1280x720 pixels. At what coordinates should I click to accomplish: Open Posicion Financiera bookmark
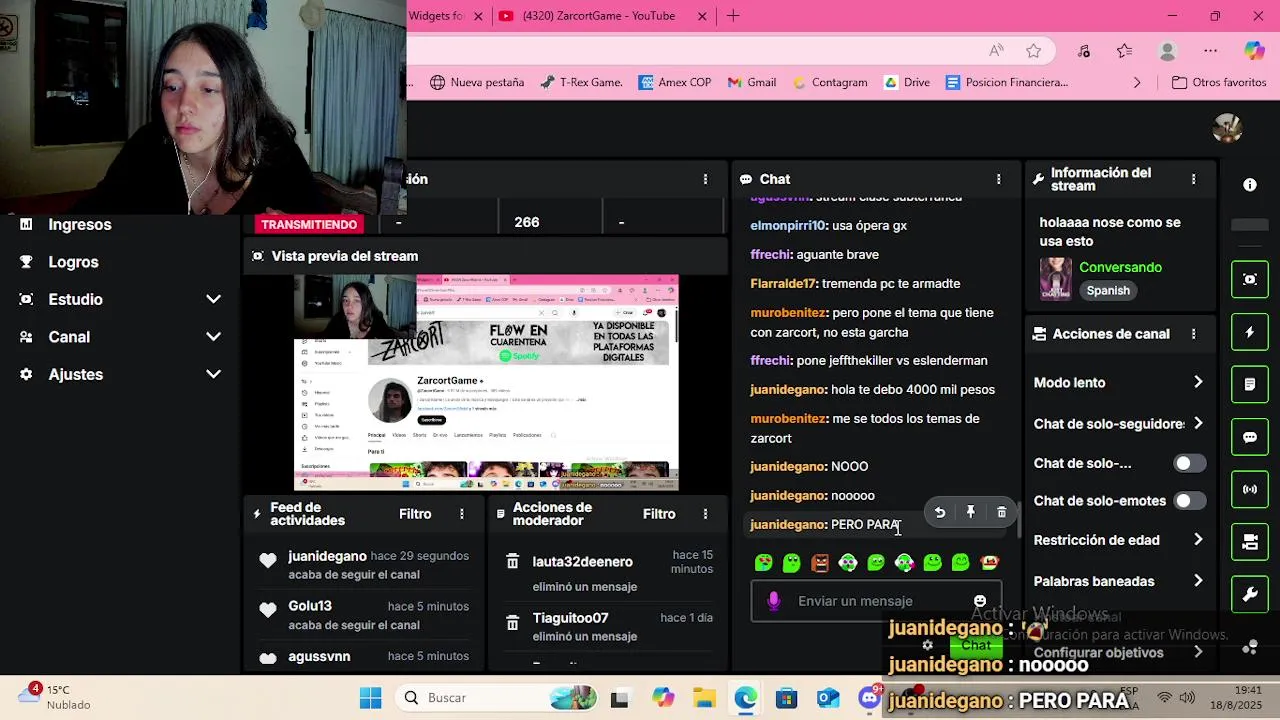click(1006, 82)
